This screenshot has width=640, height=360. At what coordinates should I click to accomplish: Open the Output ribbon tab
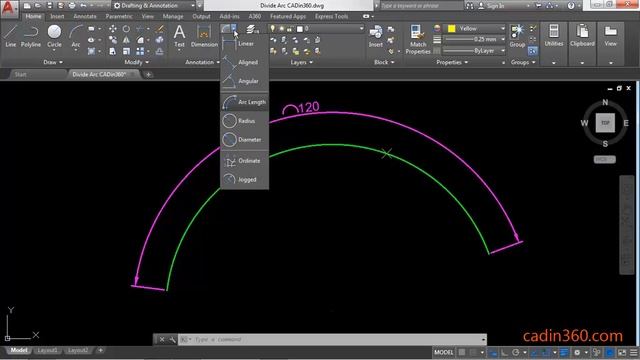[201, 16]
